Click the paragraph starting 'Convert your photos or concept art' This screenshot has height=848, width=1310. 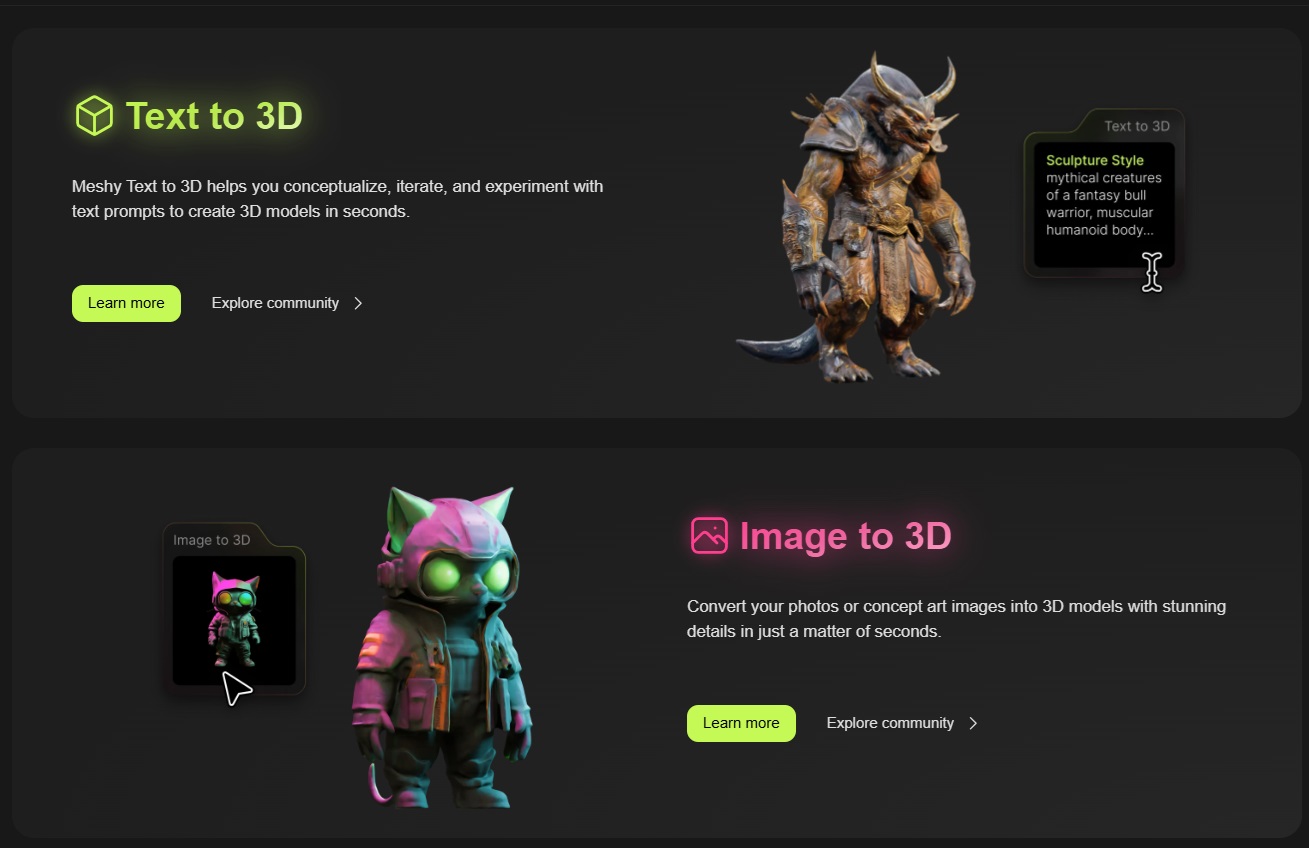[x=956, y=619]
